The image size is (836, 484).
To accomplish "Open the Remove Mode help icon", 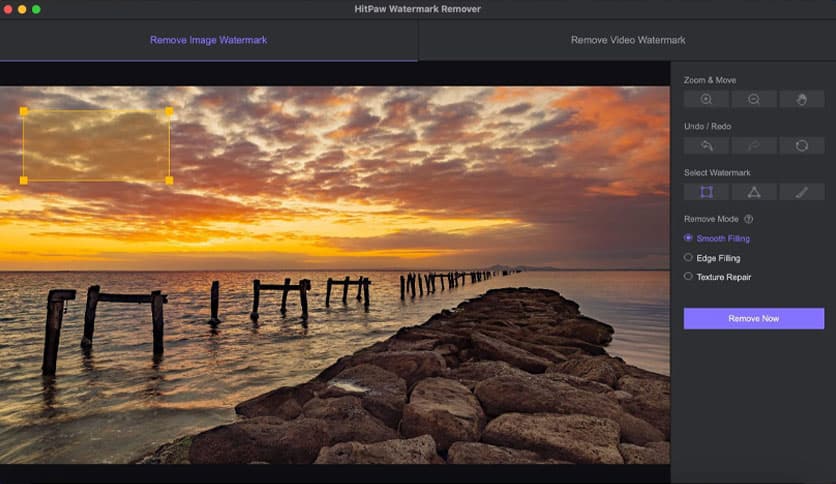I will click(748, 219).
